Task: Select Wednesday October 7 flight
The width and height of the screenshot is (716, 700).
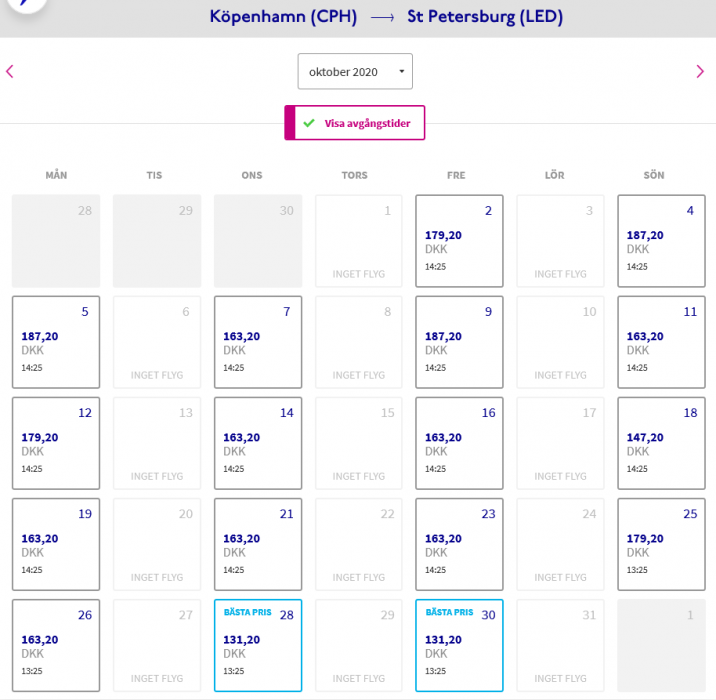Action: (257, 341)
